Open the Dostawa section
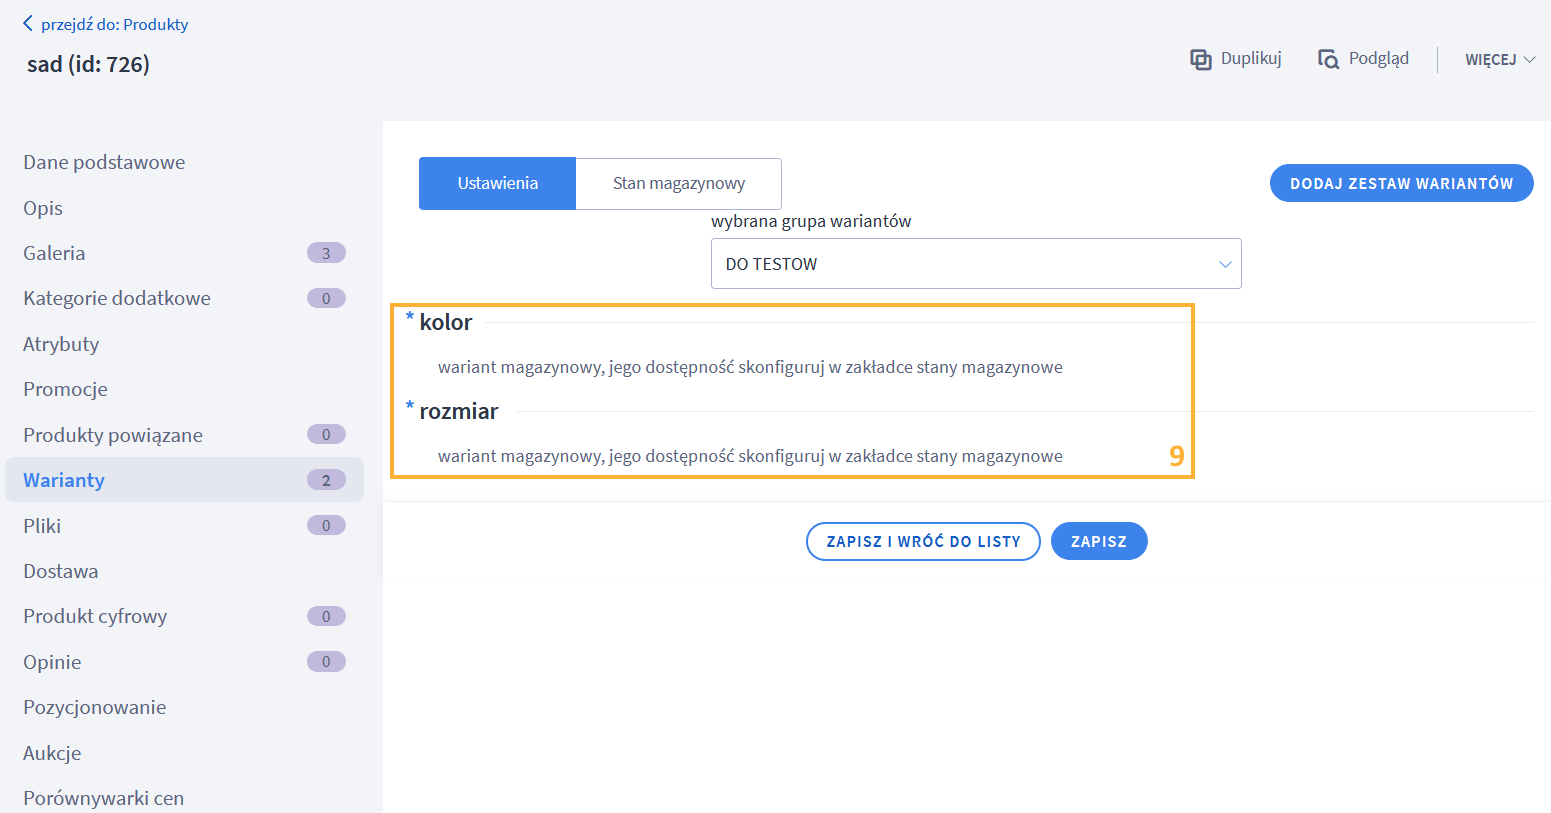Viewport: 1551px width, 813px height. tap(61, 571)
